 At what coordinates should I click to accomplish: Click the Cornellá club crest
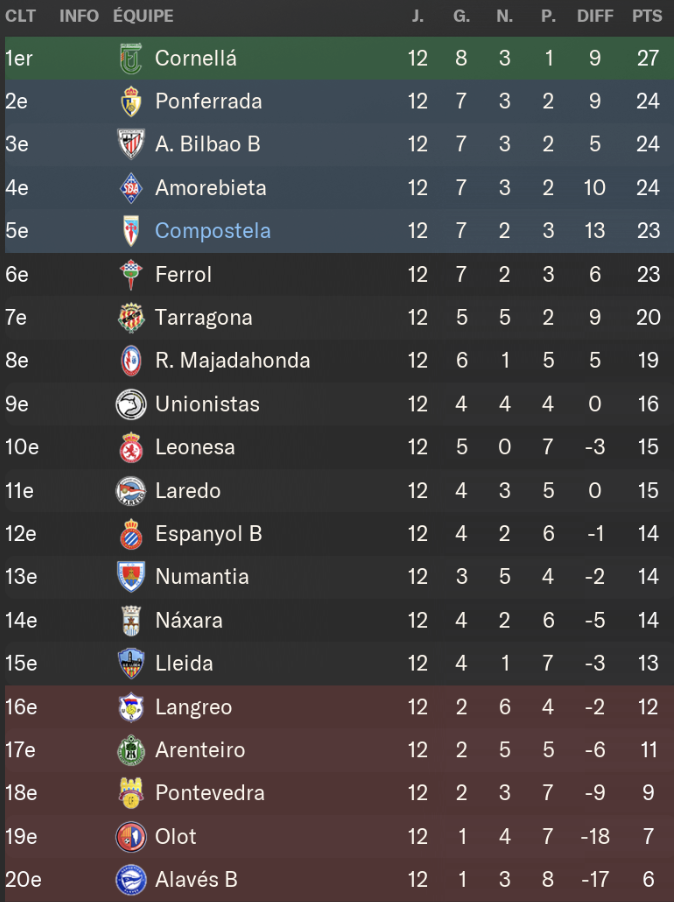pyautogui.click(x=129, y=58)
